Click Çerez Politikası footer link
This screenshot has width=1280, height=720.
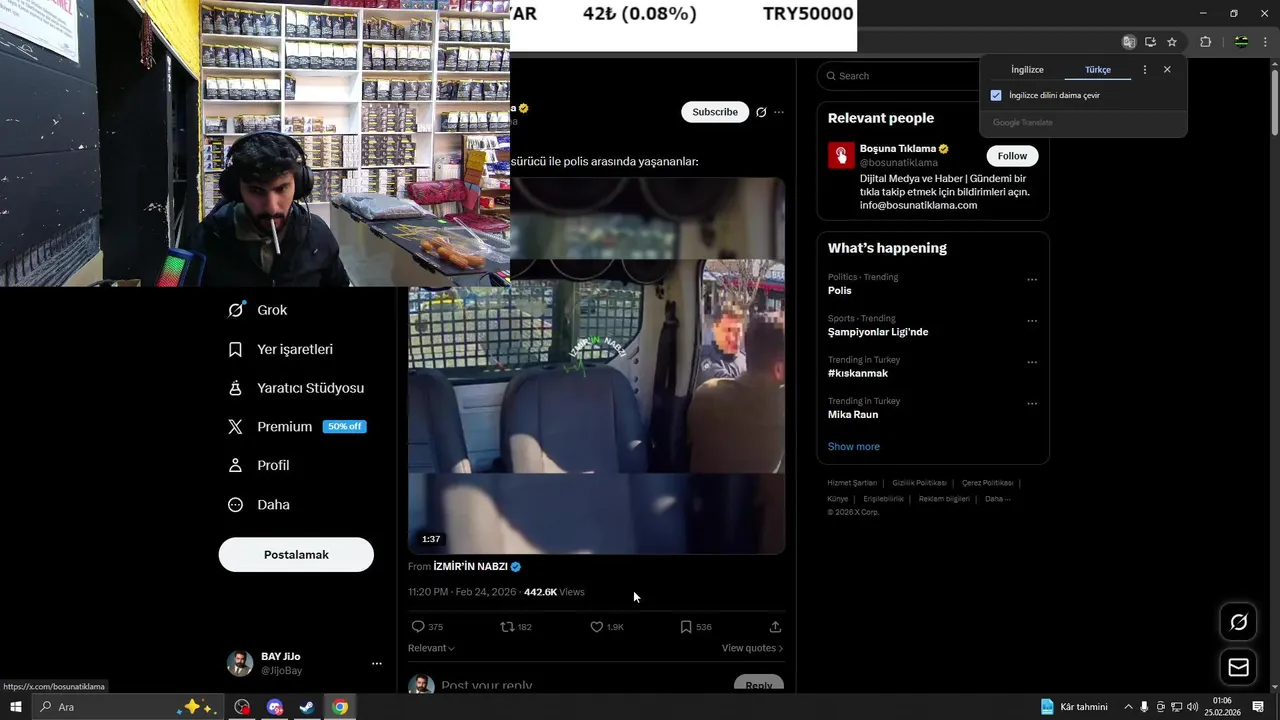pyautogui.click(x=987, y=483)
